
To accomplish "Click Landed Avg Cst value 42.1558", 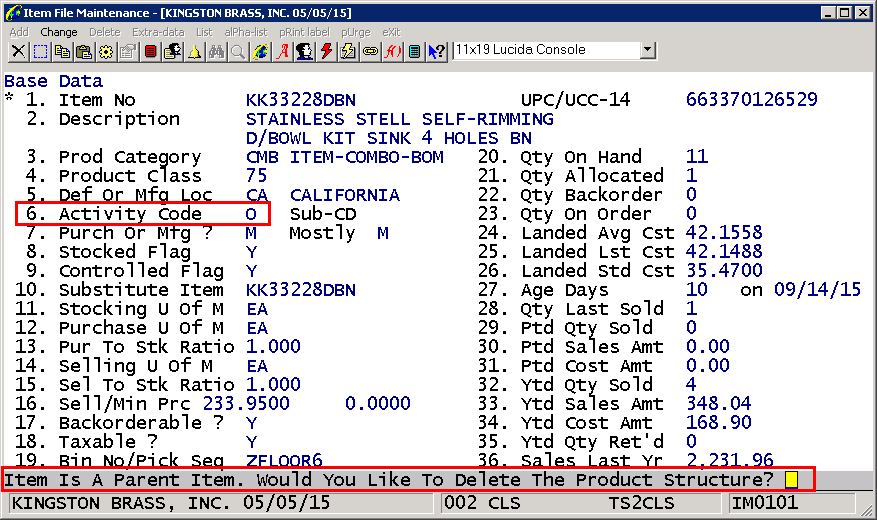I will coord(724,233).
